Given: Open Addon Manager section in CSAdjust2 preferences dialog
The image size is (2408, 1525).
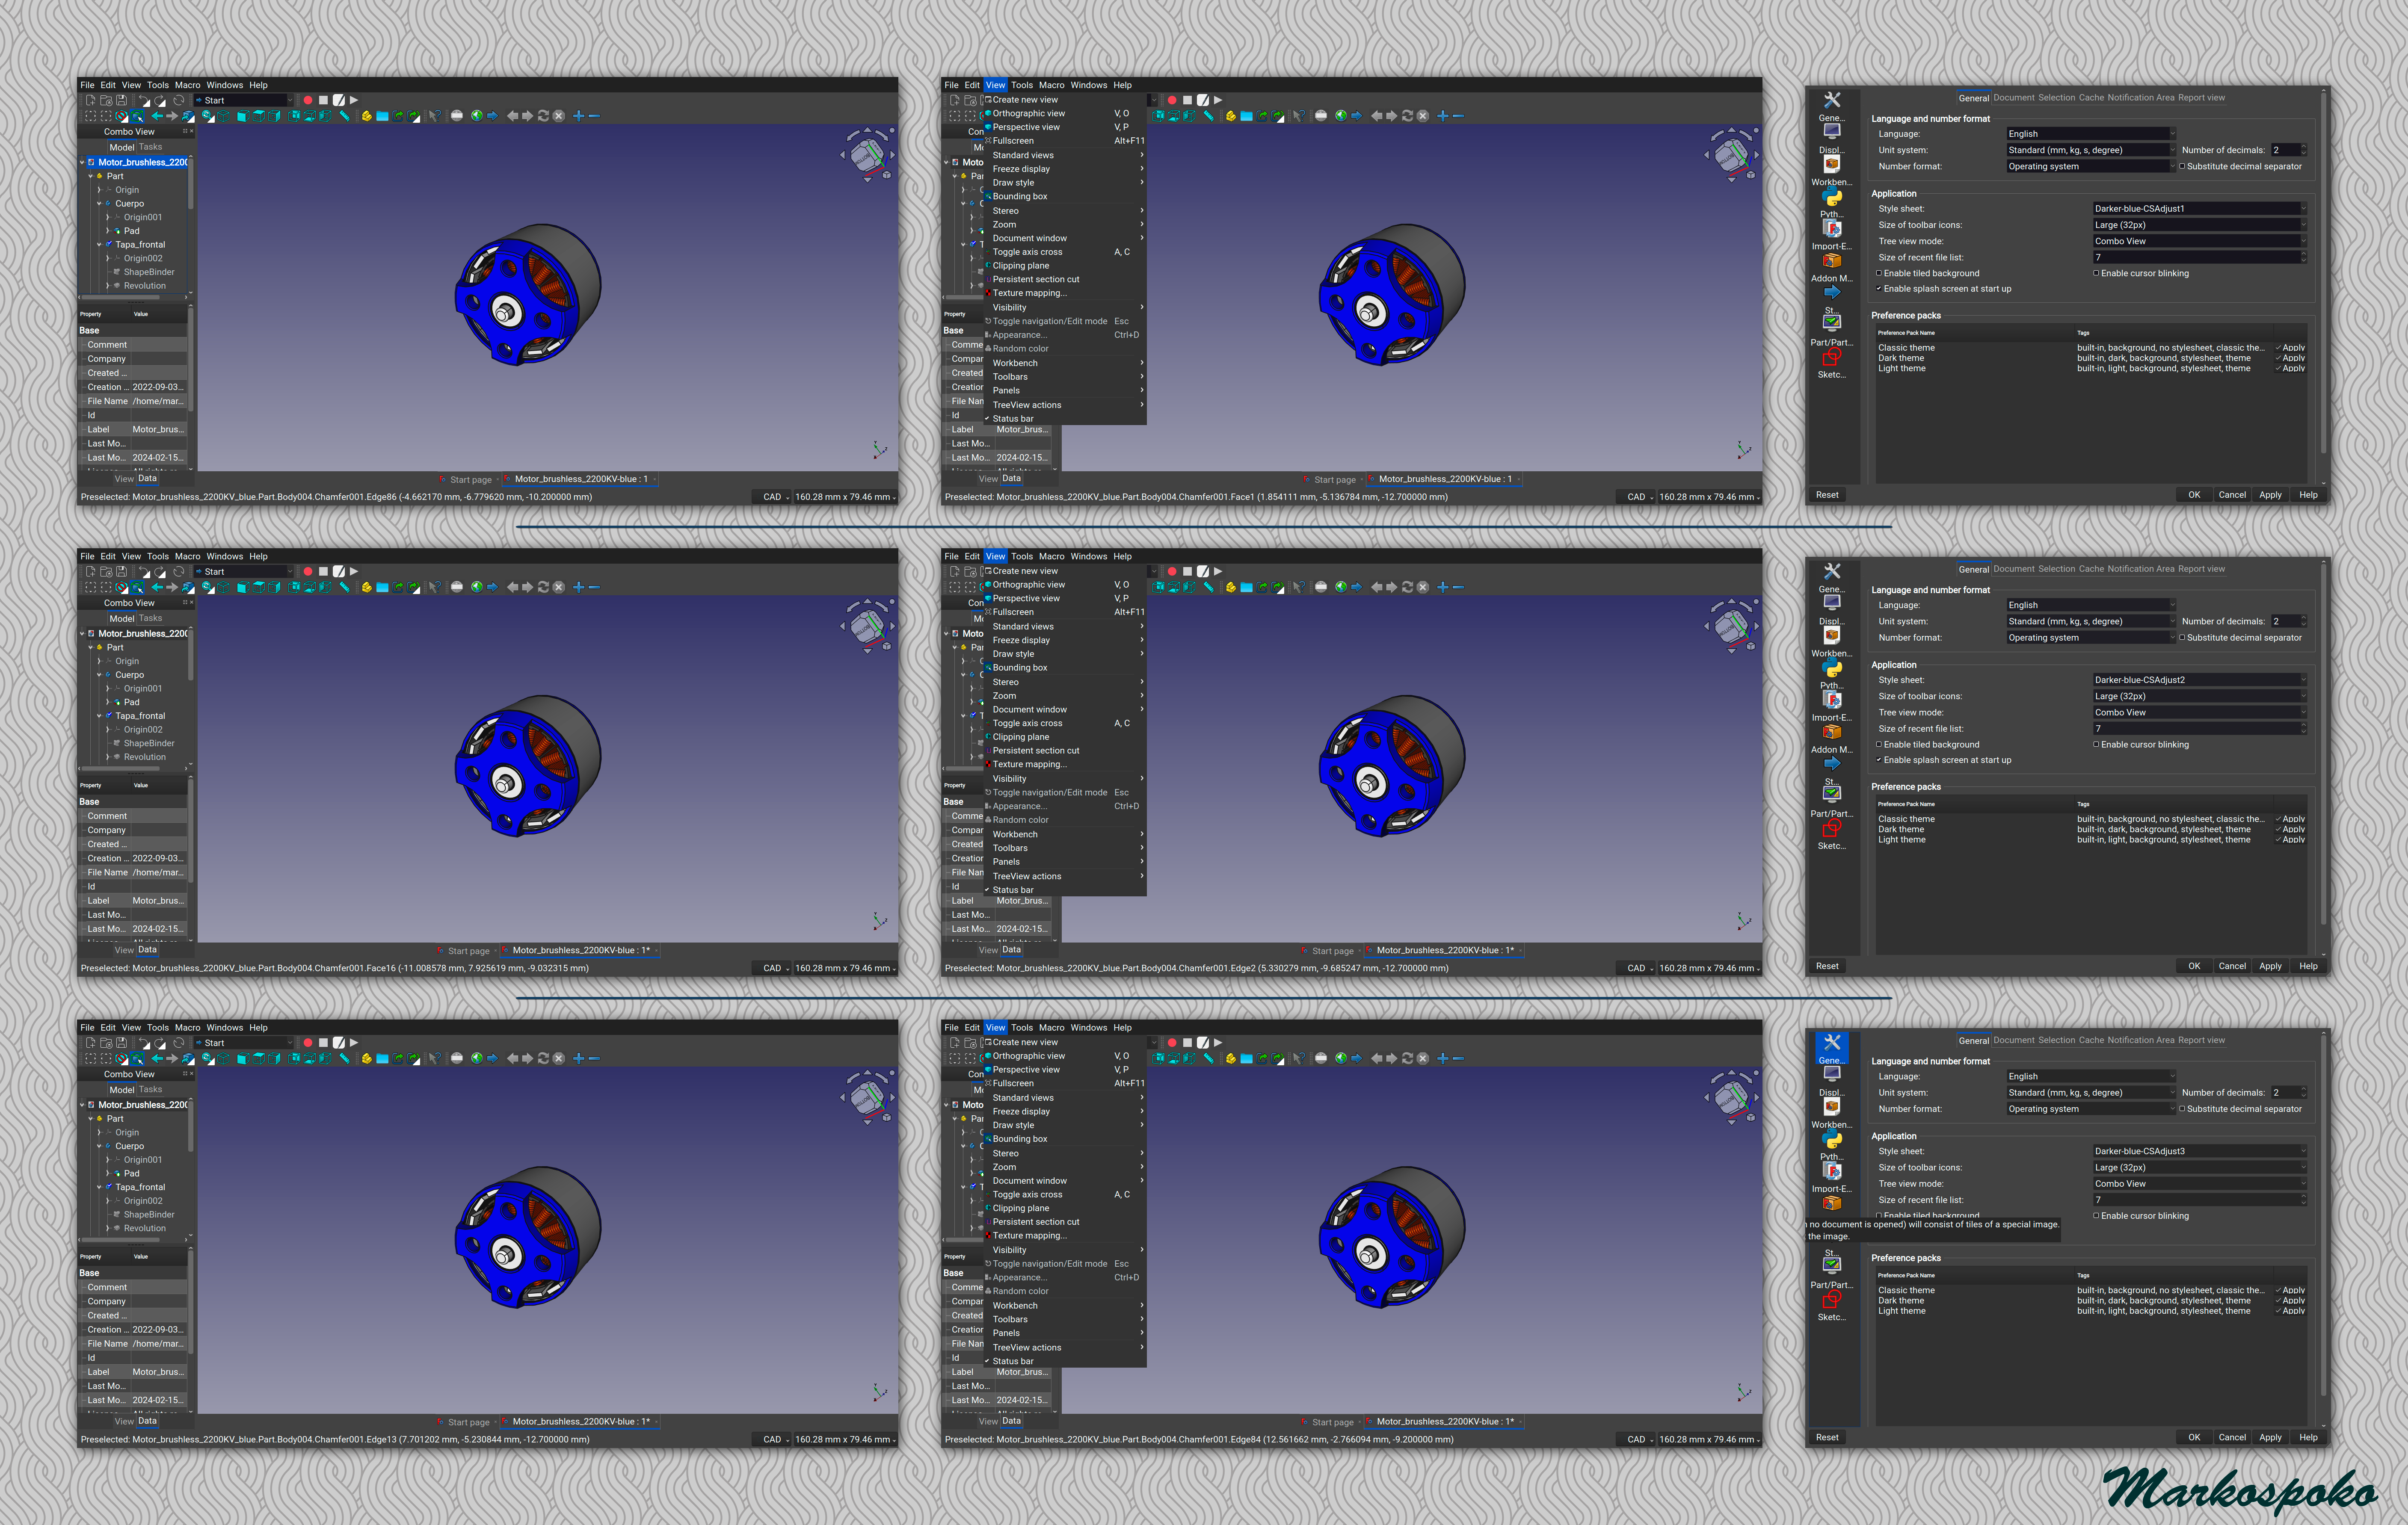Looking at the screenshot, I should coord(1832,738).
